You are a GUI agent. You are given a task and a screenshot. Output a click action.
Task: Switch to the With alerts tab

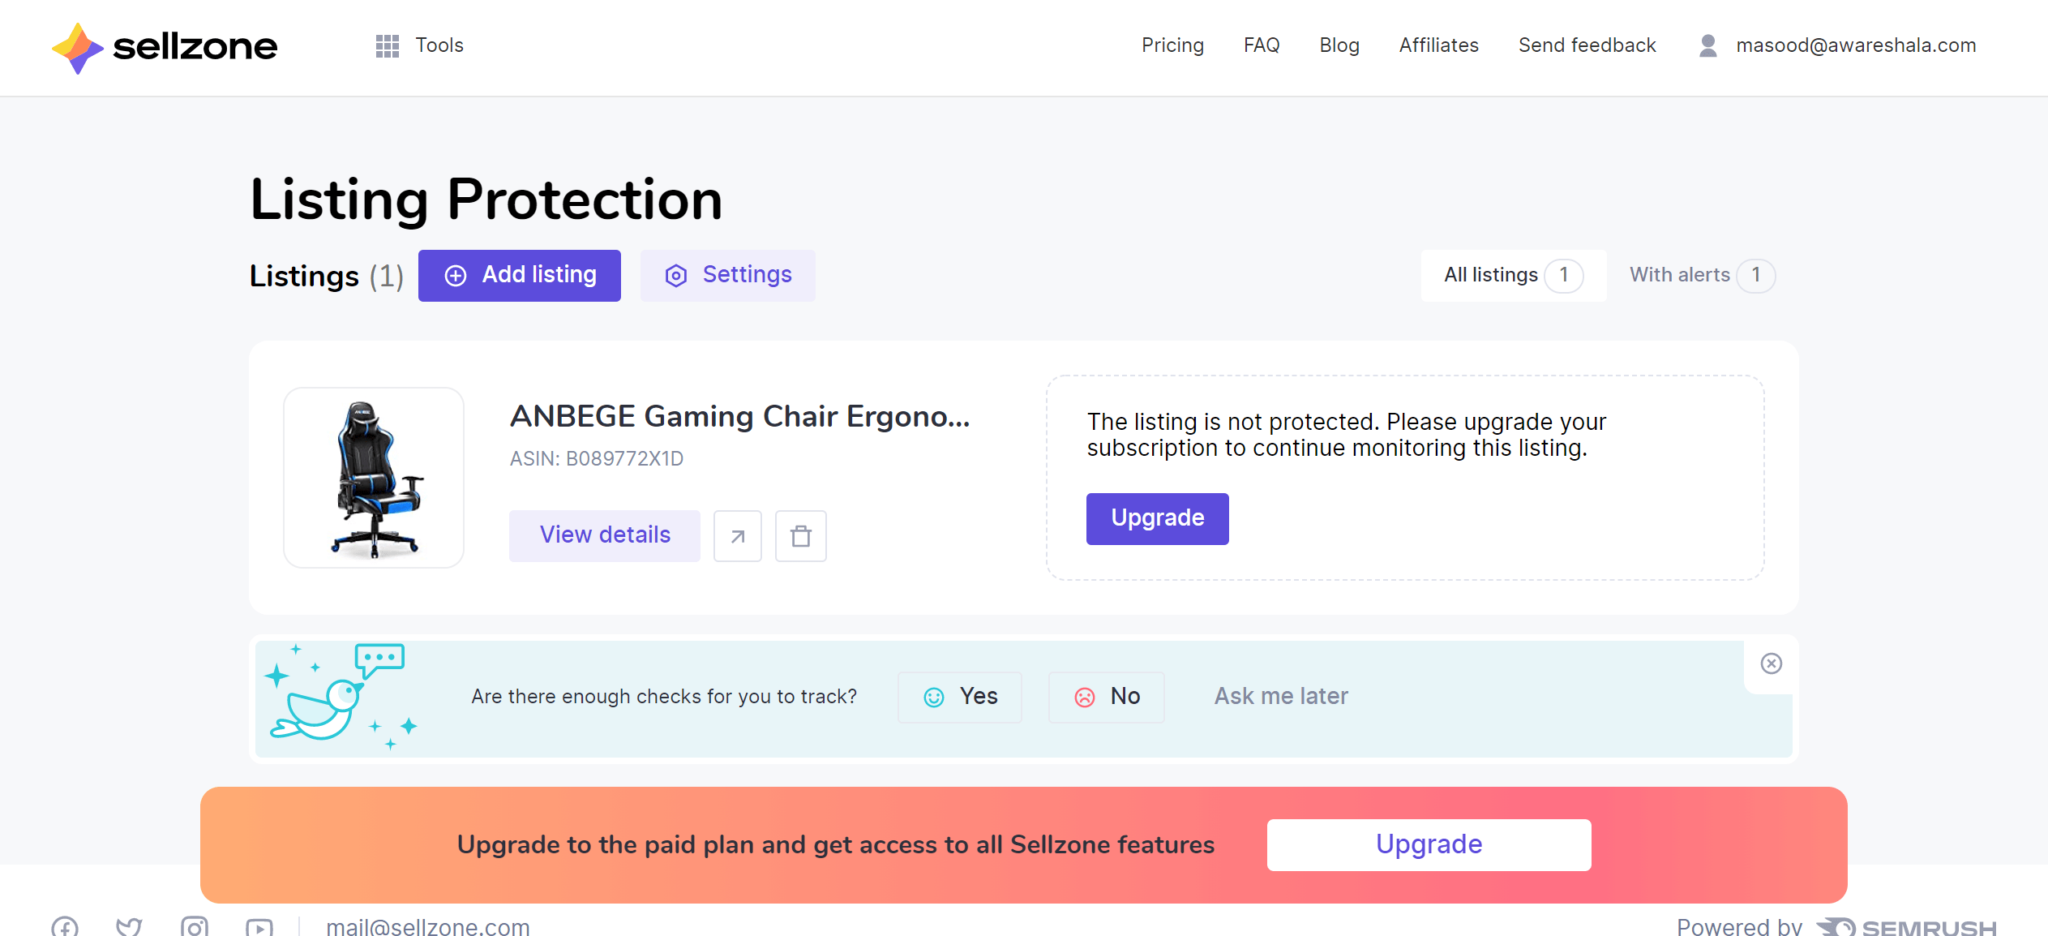[x=1702, y=275]
